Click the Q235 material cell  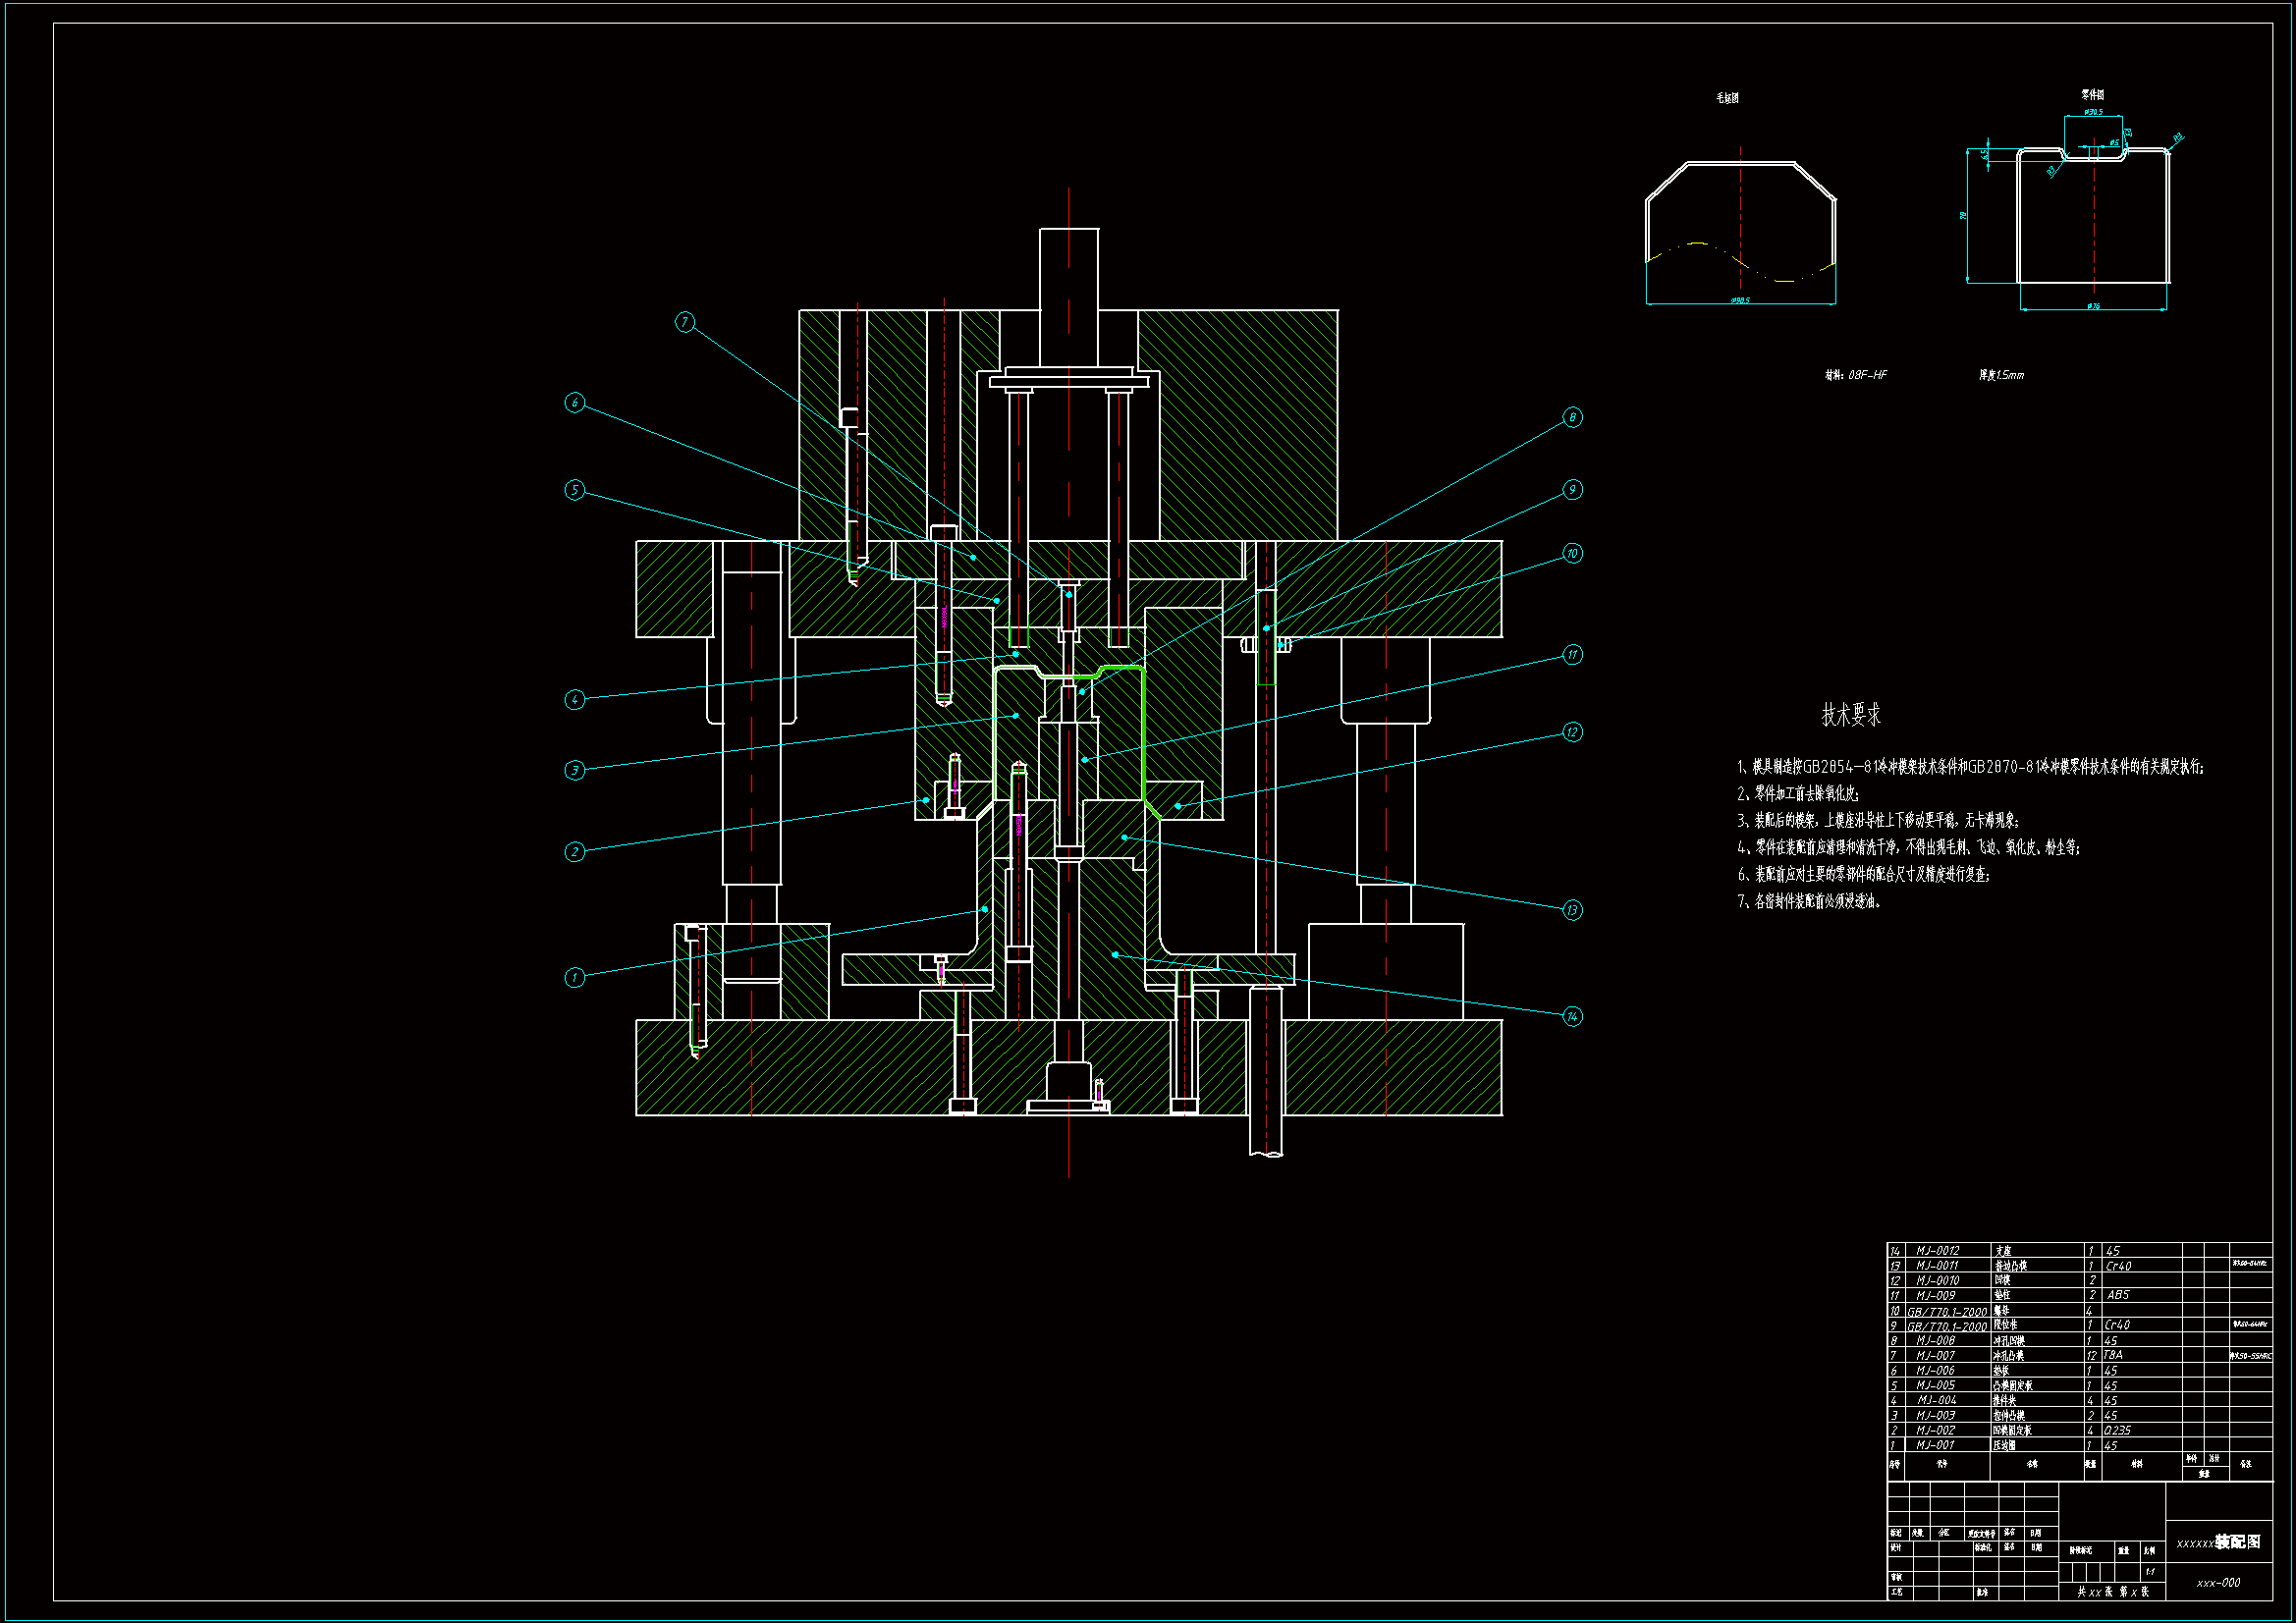click(x=2117, y=1430)
